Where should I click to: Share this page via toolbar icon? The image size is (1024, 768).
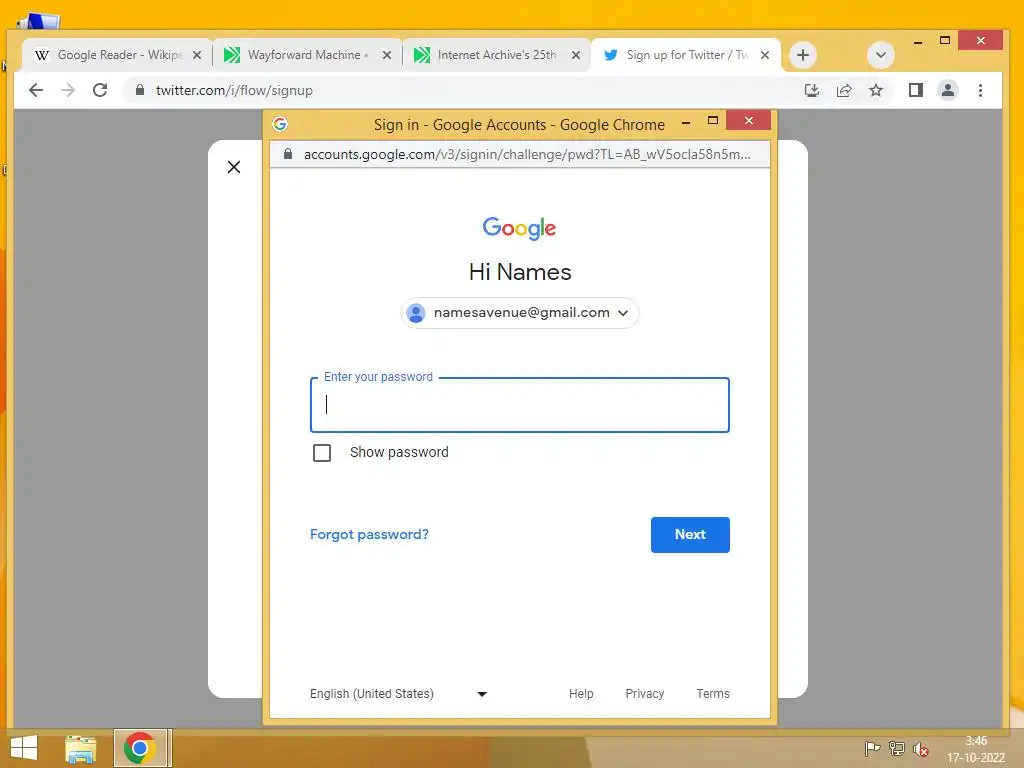tap(844, 90)
